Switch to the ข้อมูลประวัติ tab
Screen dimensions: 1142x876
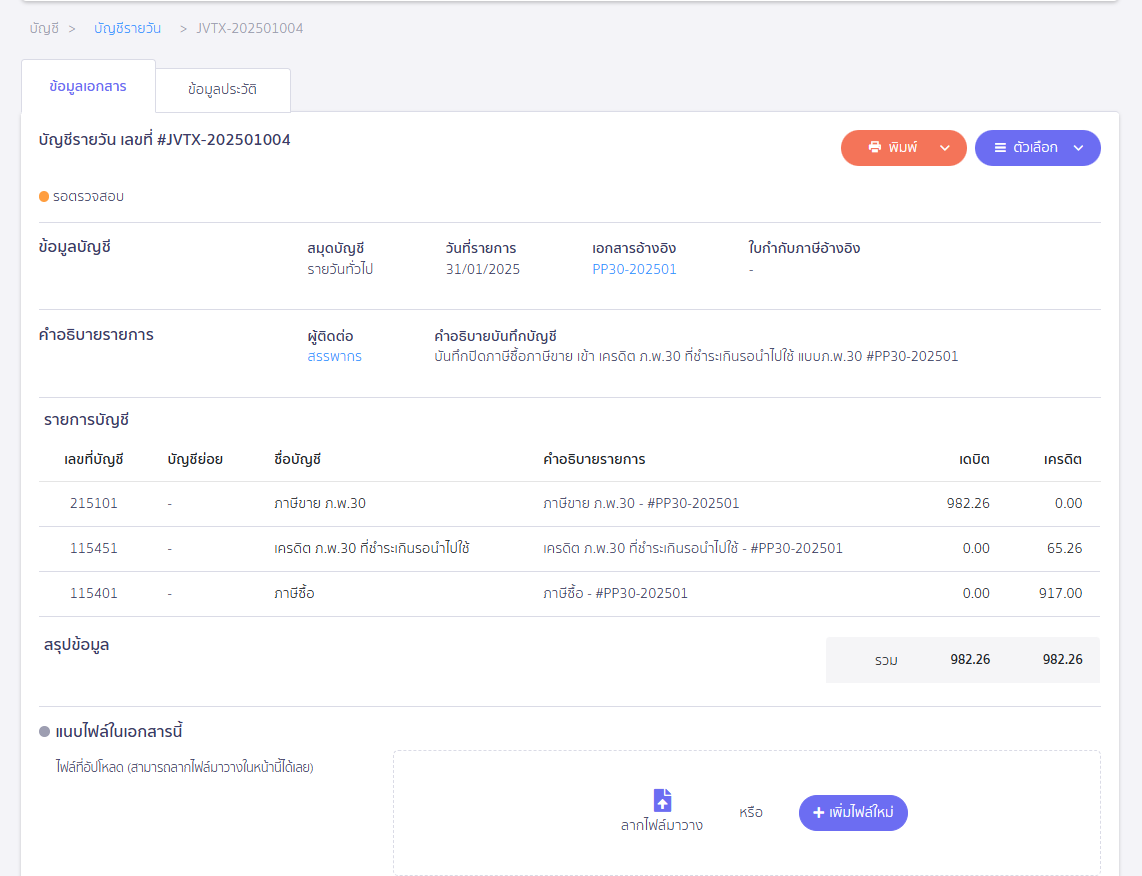click(x=222, y=90)
